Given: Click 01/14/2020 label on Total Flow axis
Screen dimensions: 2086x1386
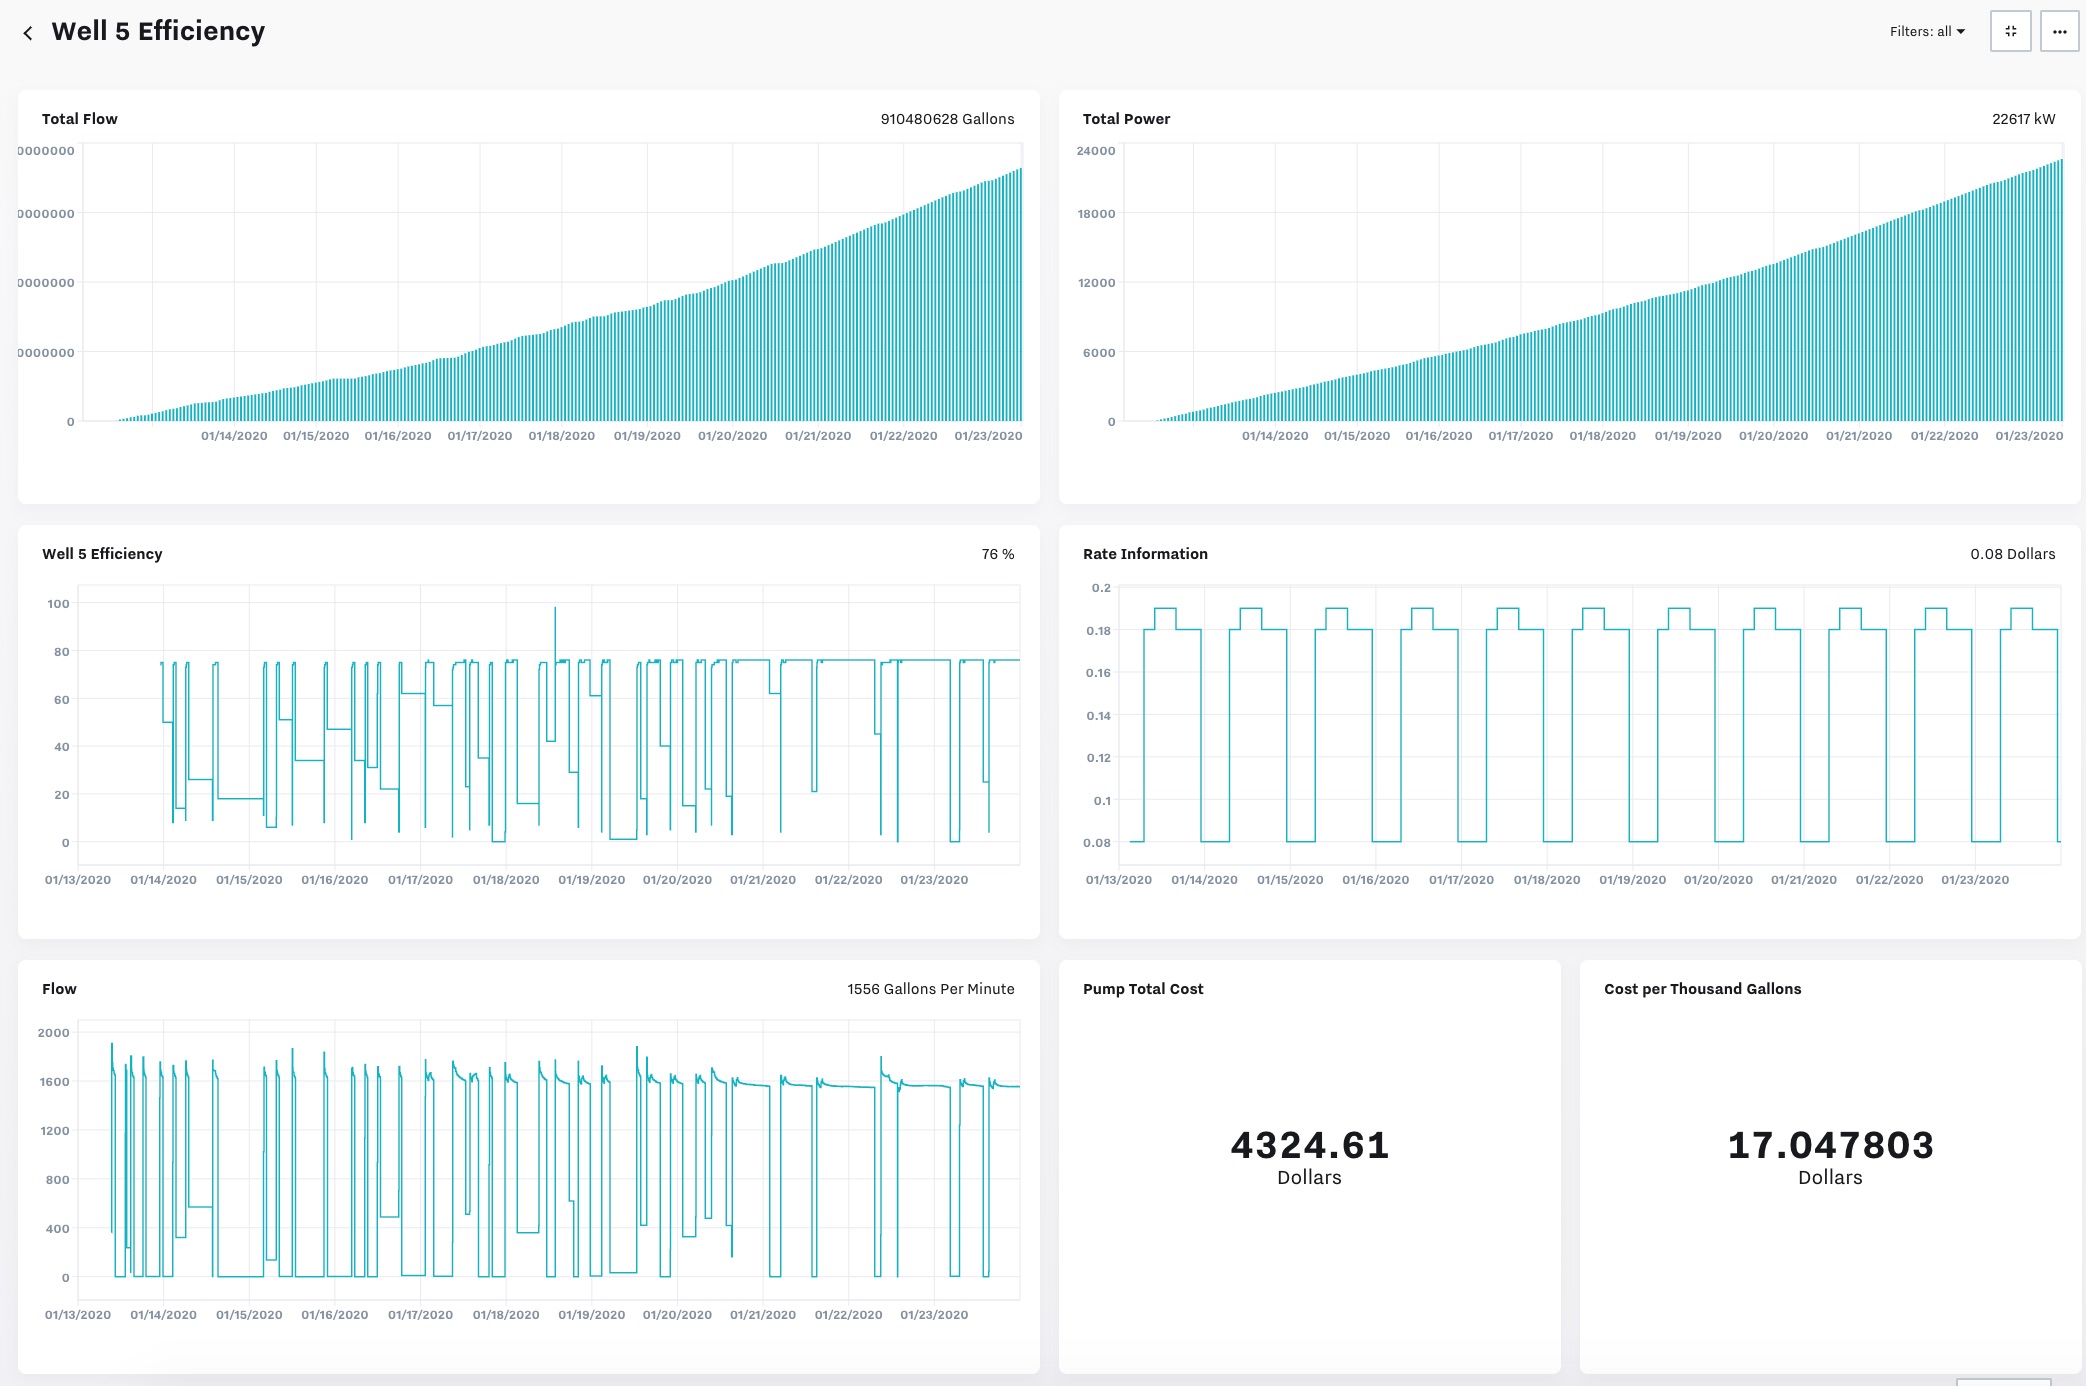Looking at the screenshot, I should coord(234,435).
